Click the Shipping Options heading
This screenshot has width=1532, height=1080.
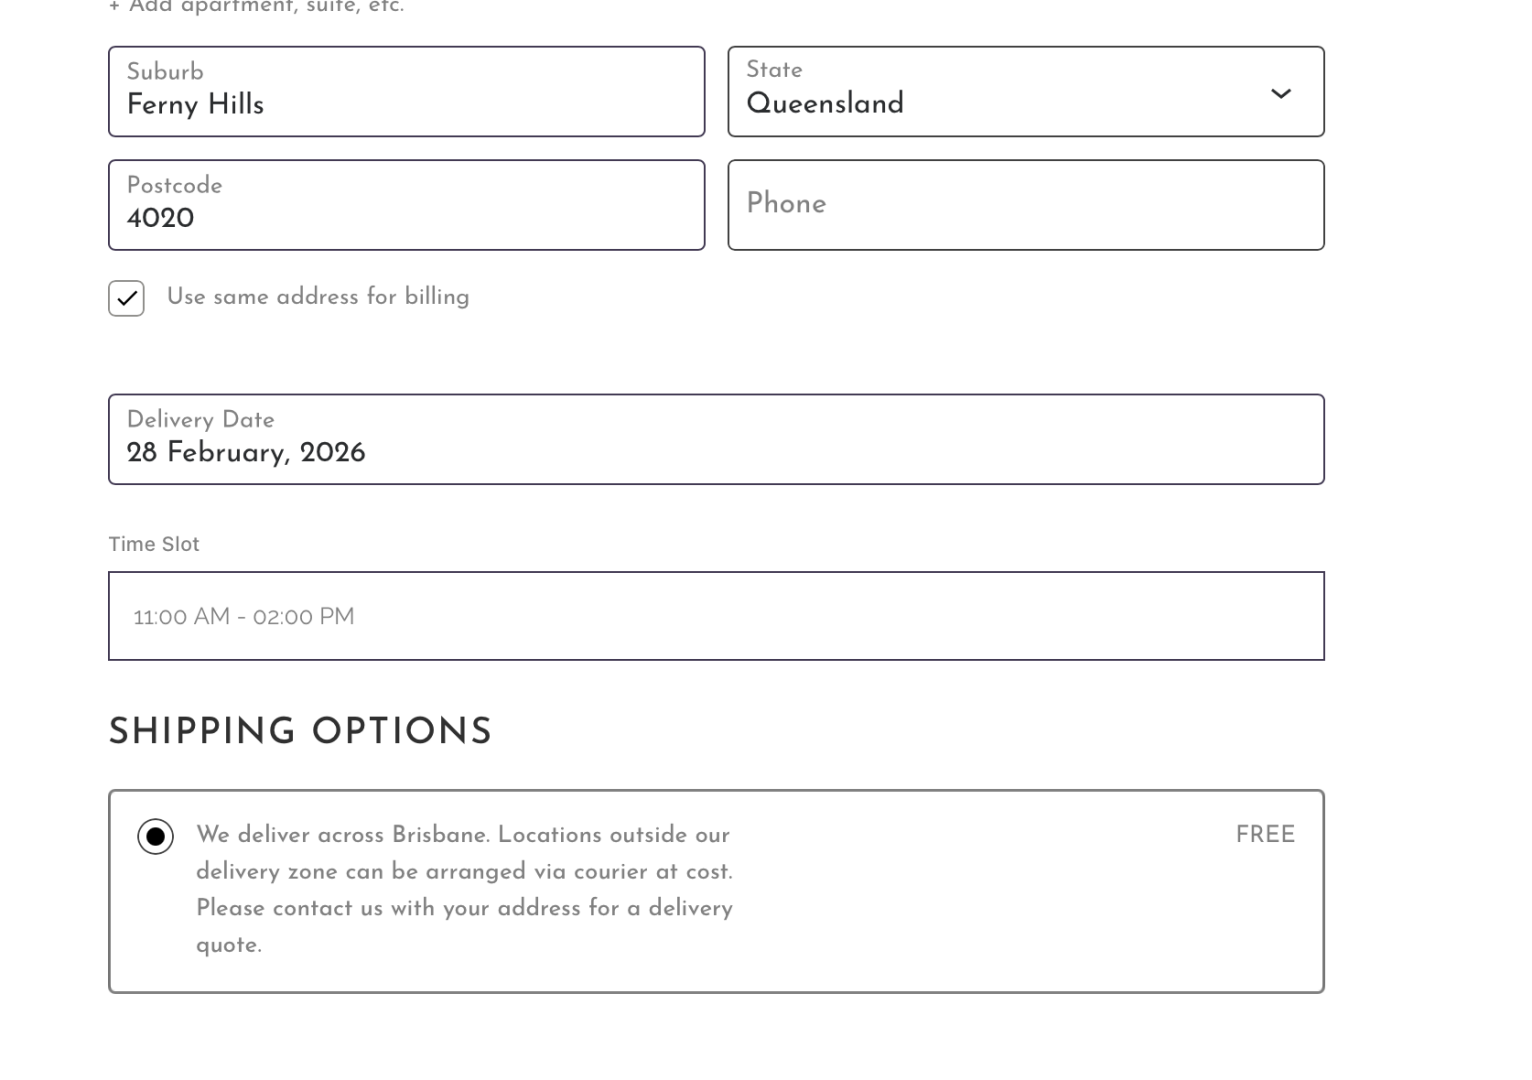[300, 732]
